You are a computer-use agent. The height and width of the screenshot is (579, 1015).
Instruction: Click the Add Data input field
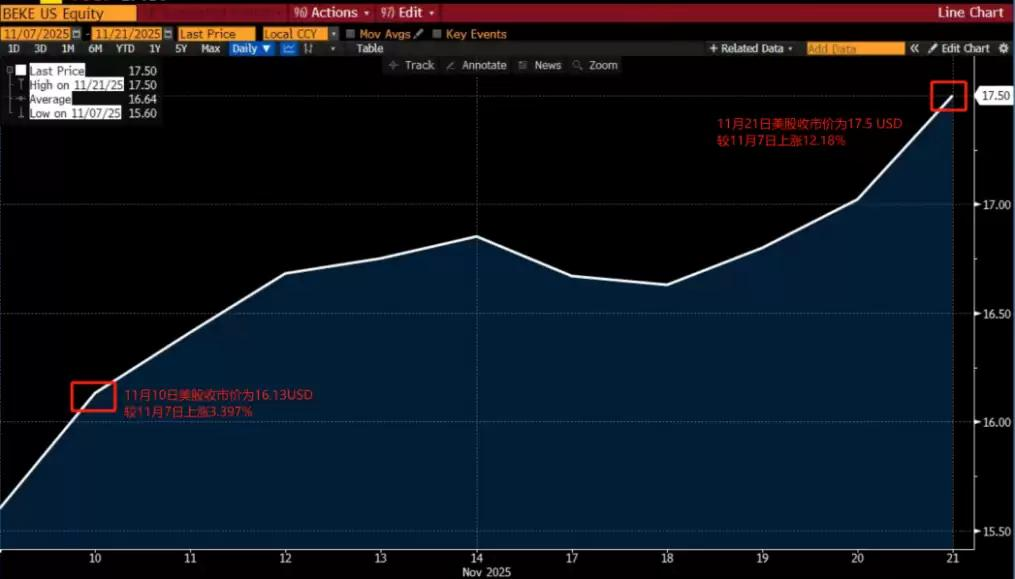[854, 48]
